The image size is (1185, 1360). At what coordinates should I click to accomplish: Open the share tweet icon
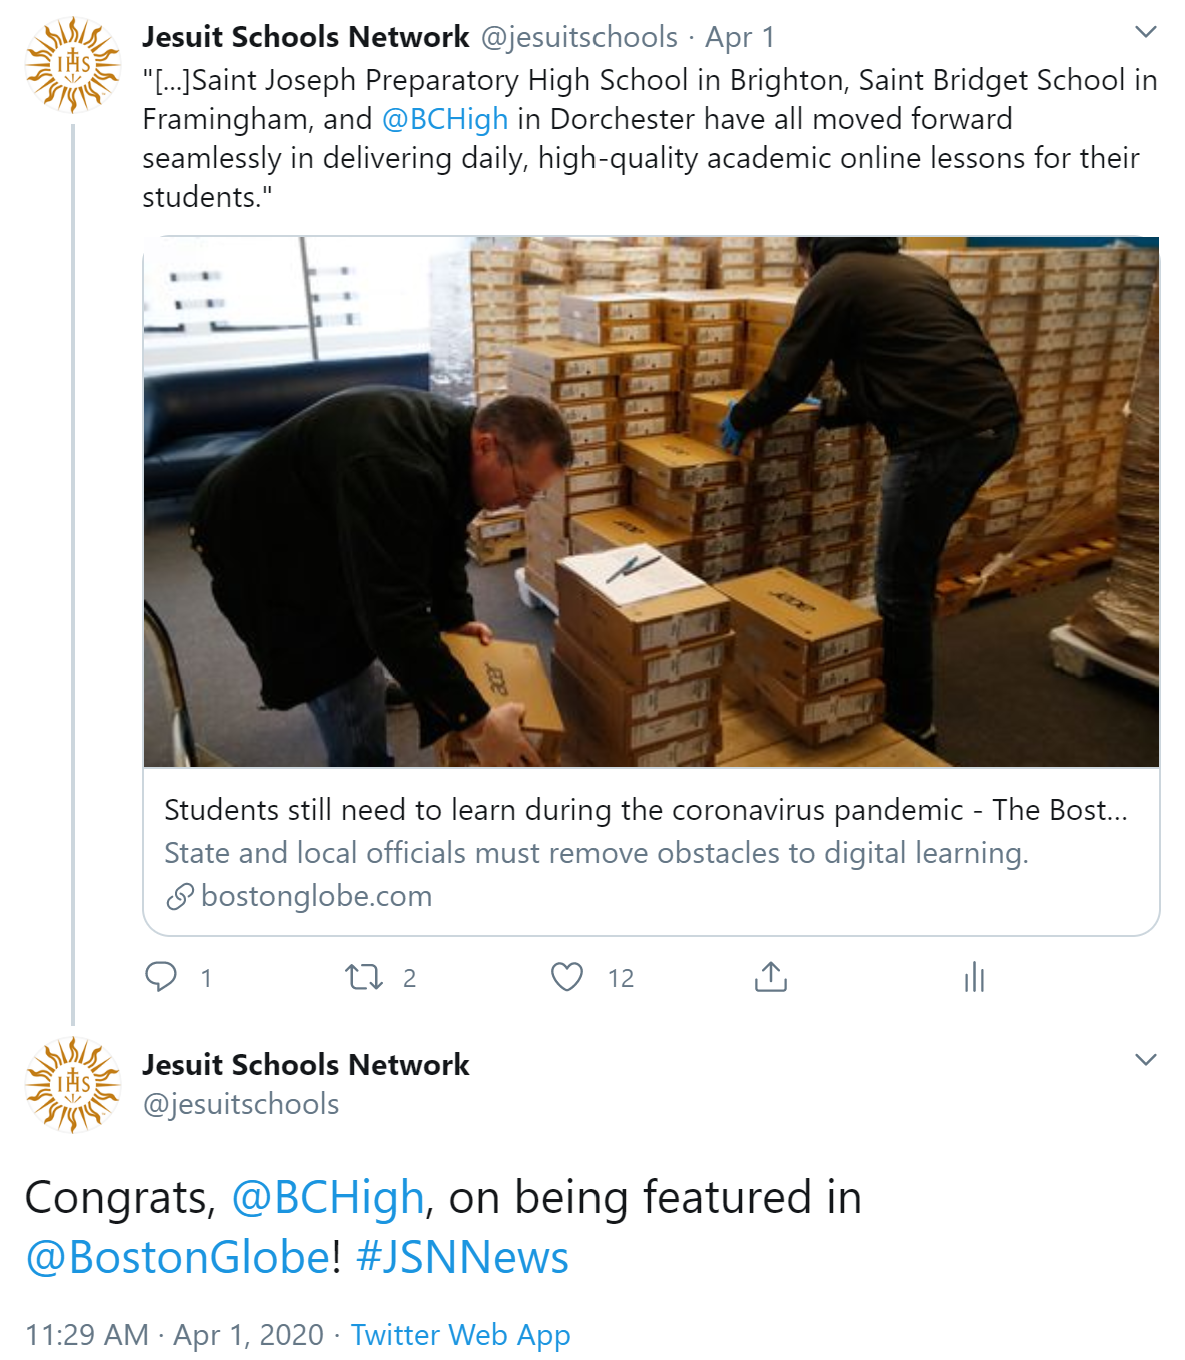click(771, 976)
